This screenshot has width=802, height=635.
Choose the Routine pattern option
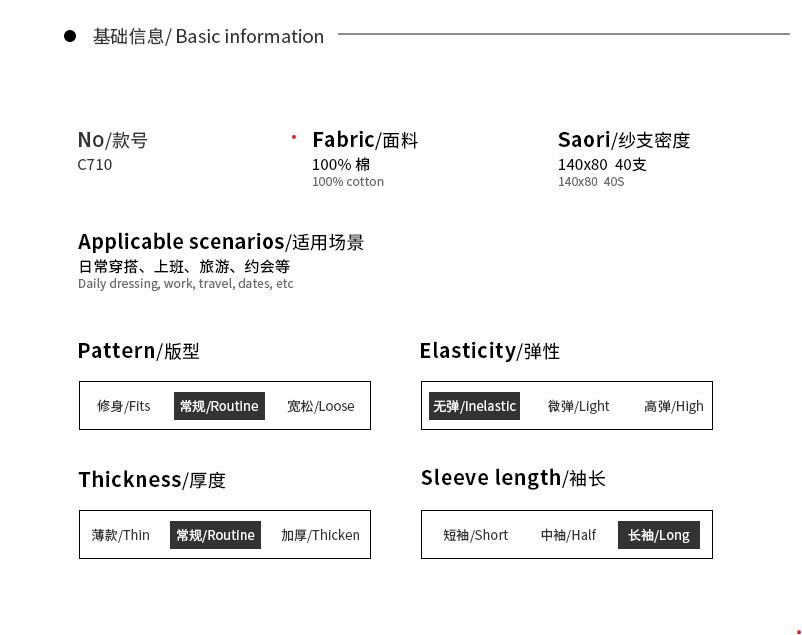click(x=219, y=406)
